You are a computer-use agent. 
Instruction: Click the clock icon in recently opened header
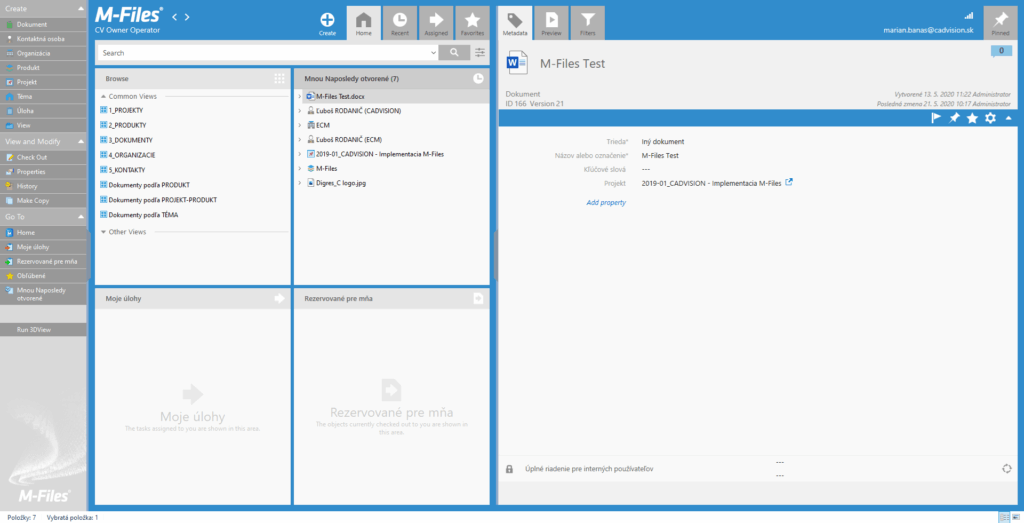(x=479, y=78)
